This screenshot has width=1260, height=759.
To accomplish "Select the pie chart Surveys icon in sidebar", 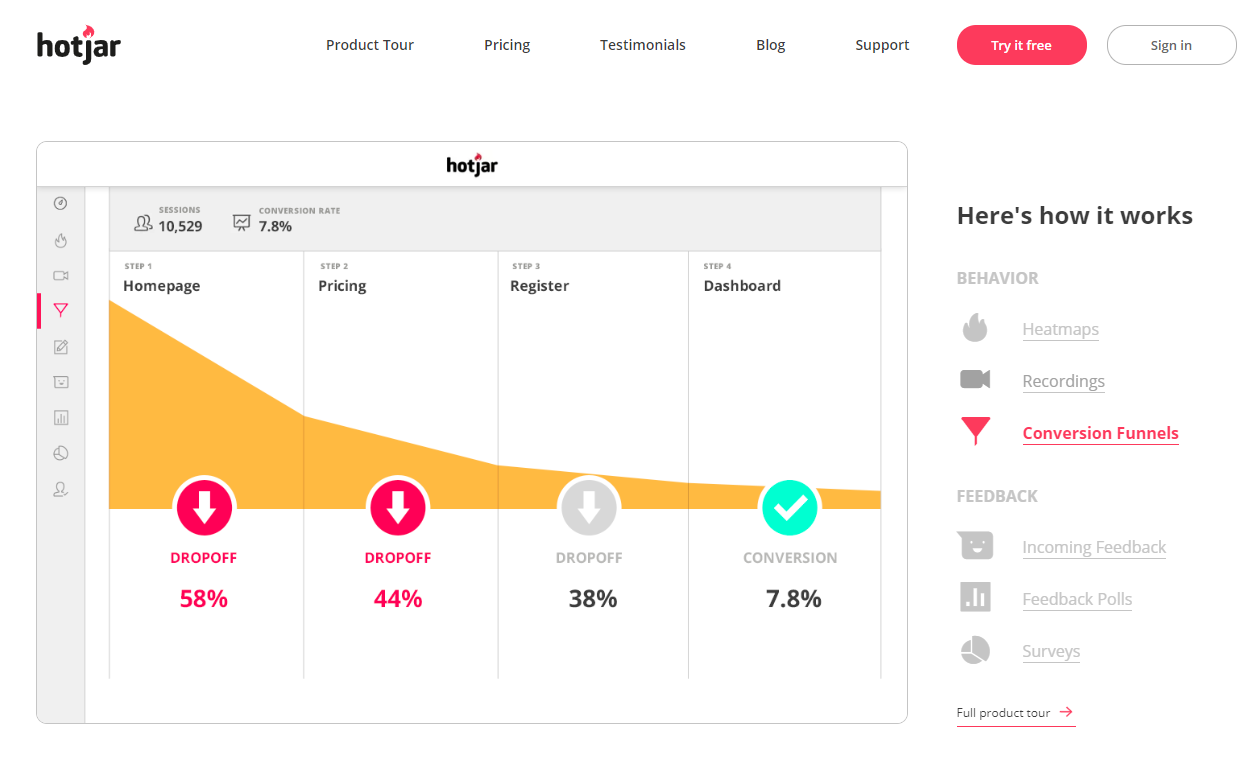I will coord(60,452).
